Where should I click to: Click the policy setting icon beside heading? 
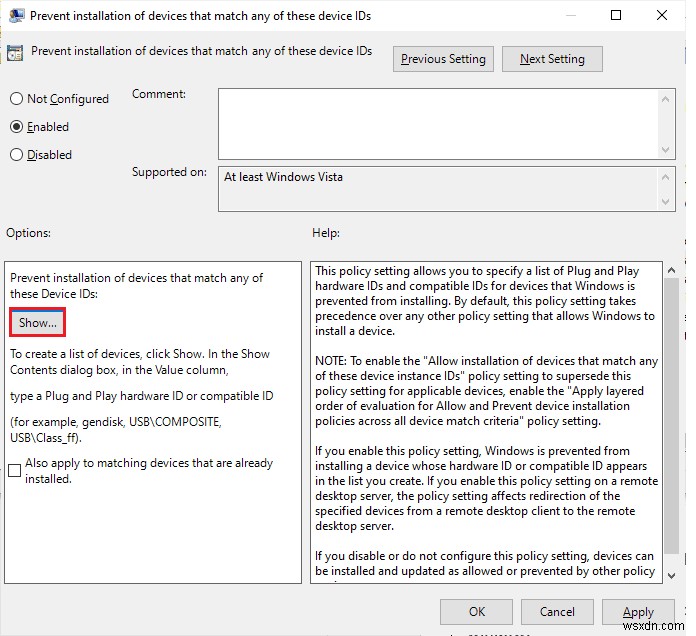15,53
